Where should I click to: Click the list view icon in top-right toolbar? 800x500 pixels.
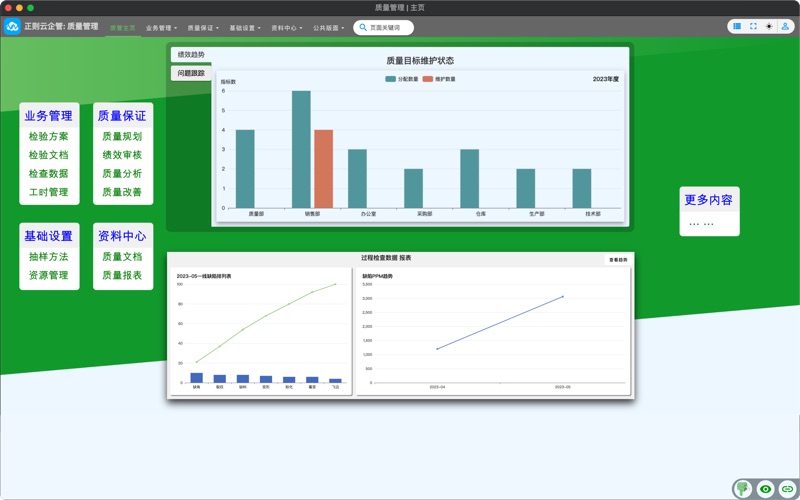point(737,27)
